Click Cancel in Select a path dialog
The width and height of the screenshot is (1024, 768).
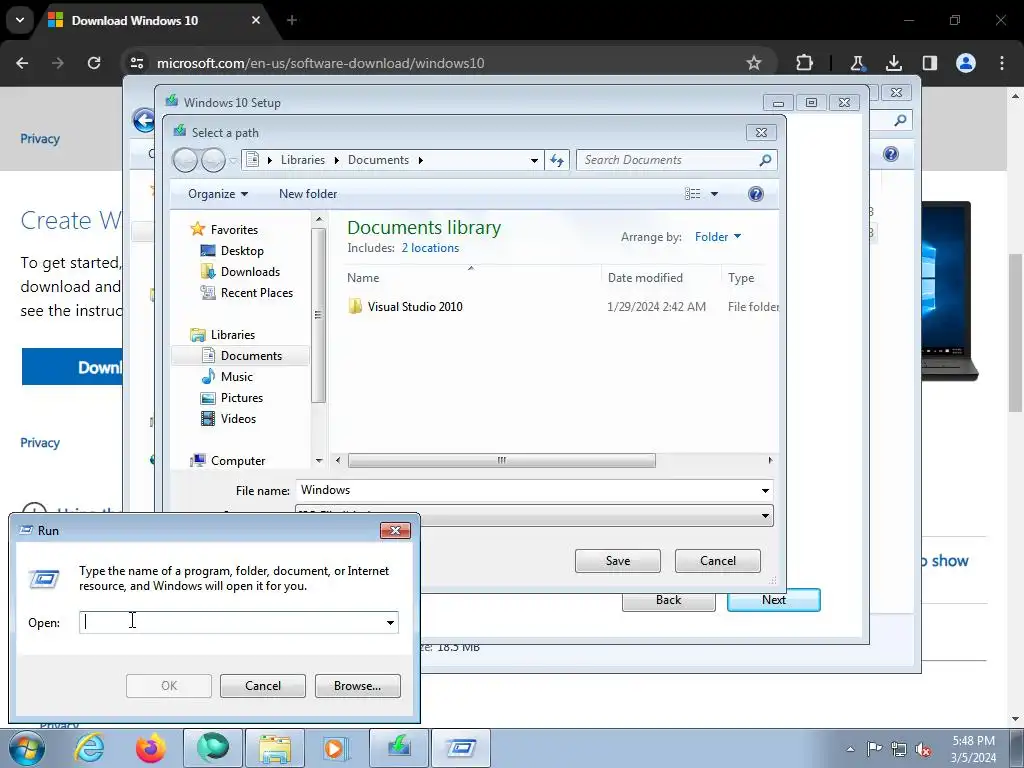tap(718, 561)
